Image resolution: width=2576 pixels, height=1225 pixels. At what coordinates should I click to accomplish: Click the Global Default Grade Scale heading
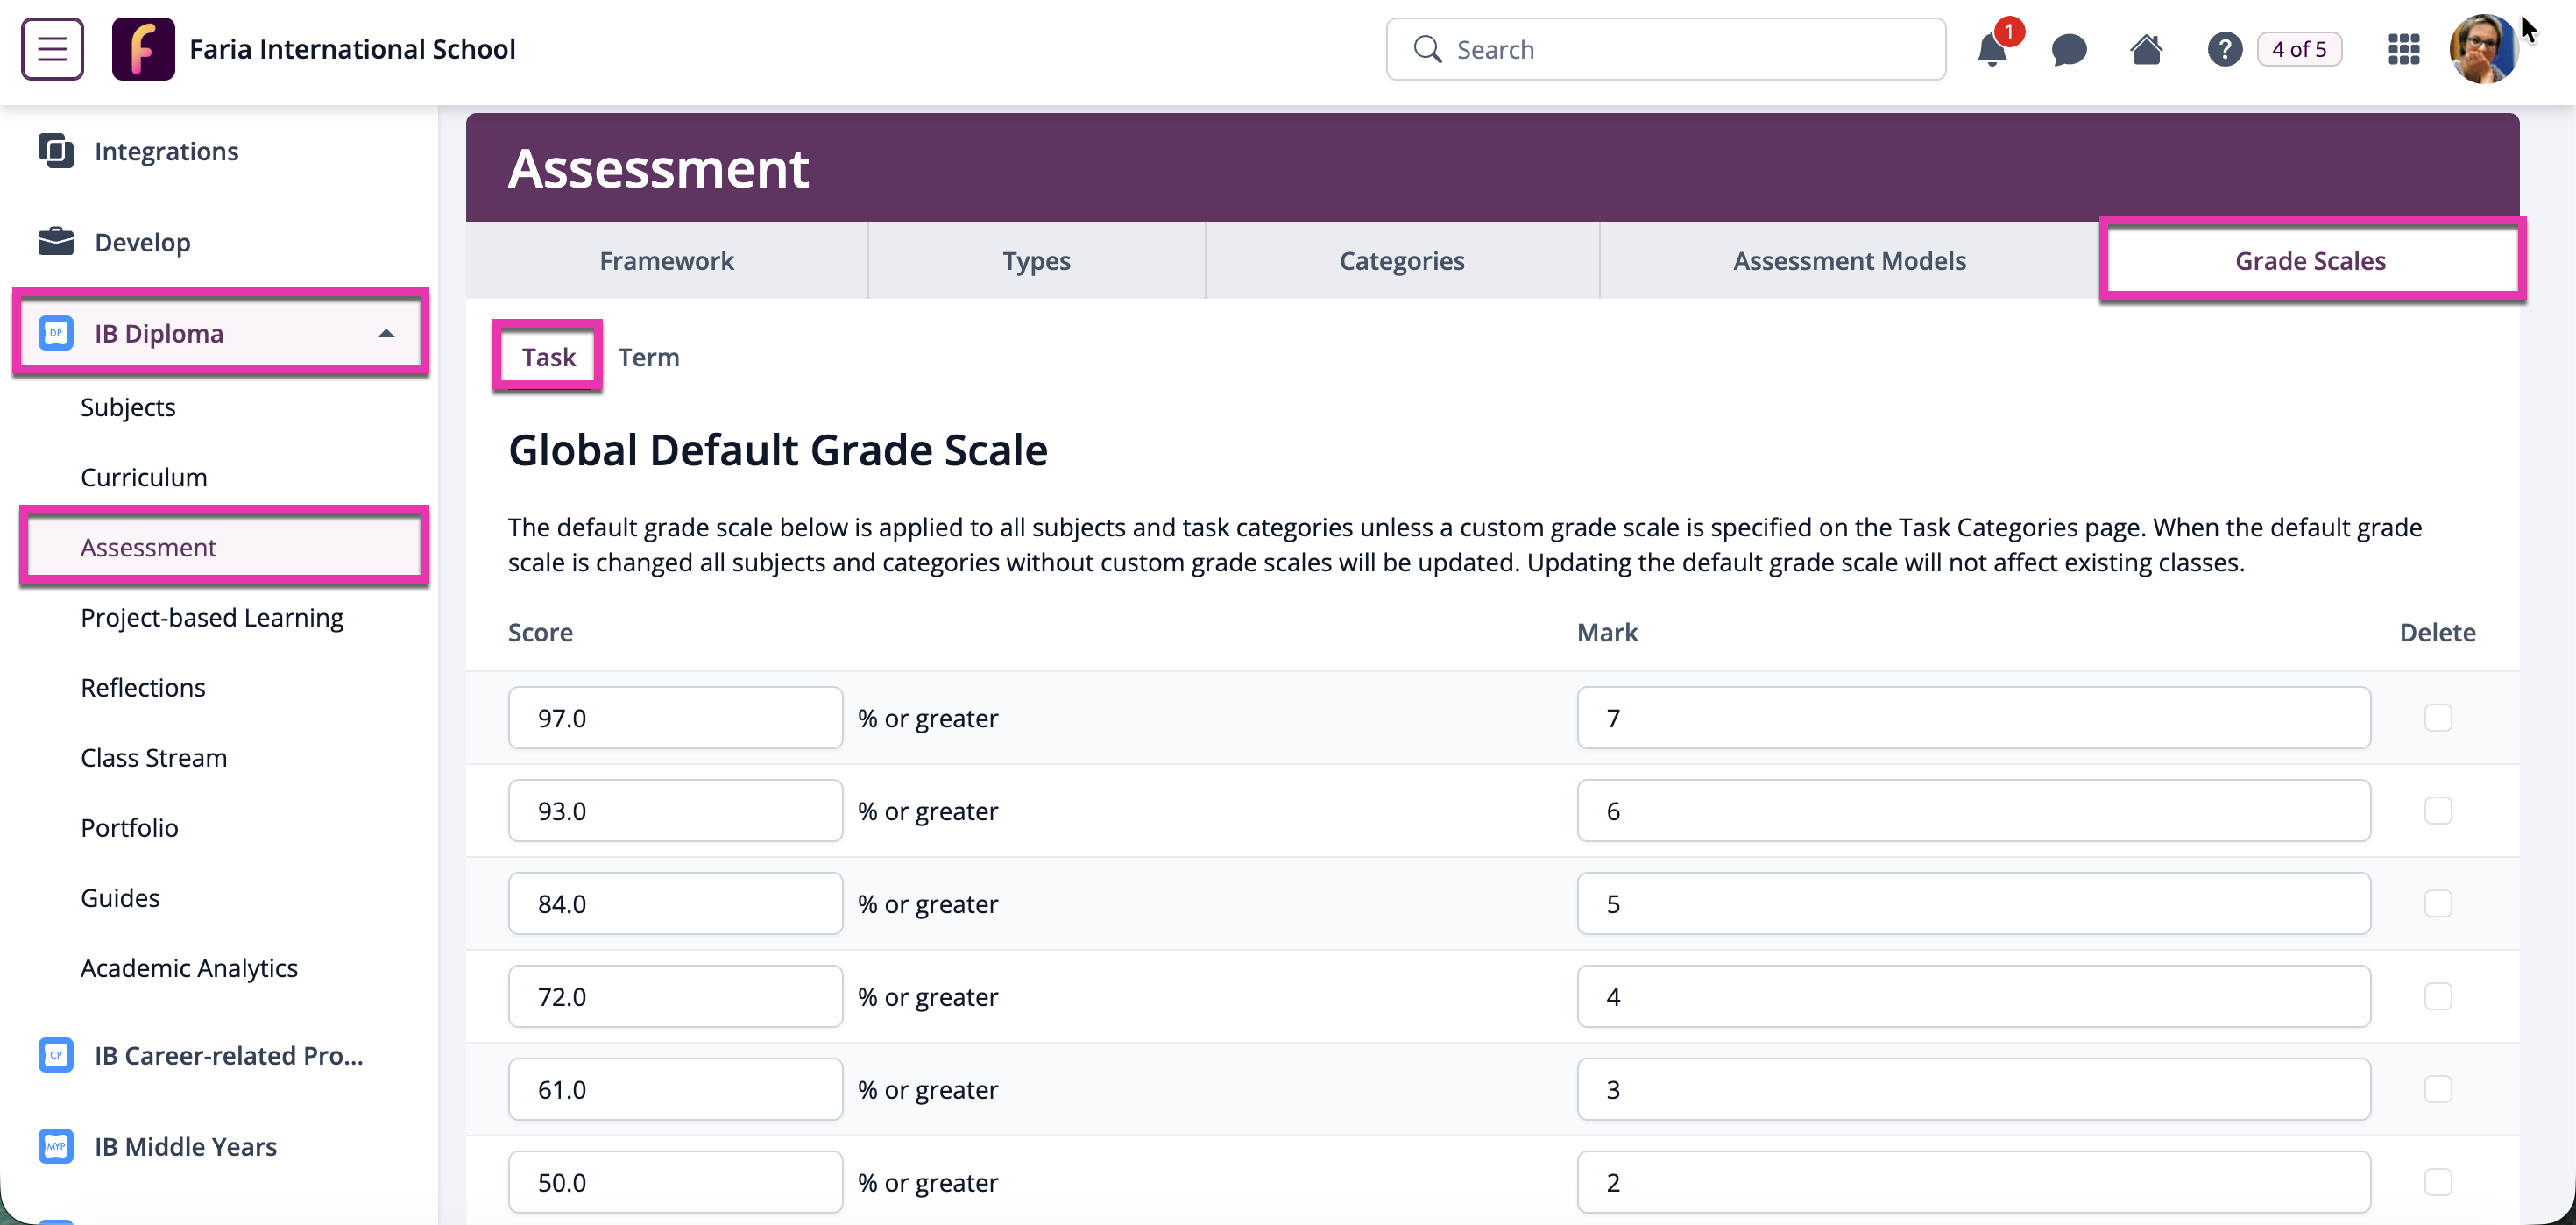(777, 450)
